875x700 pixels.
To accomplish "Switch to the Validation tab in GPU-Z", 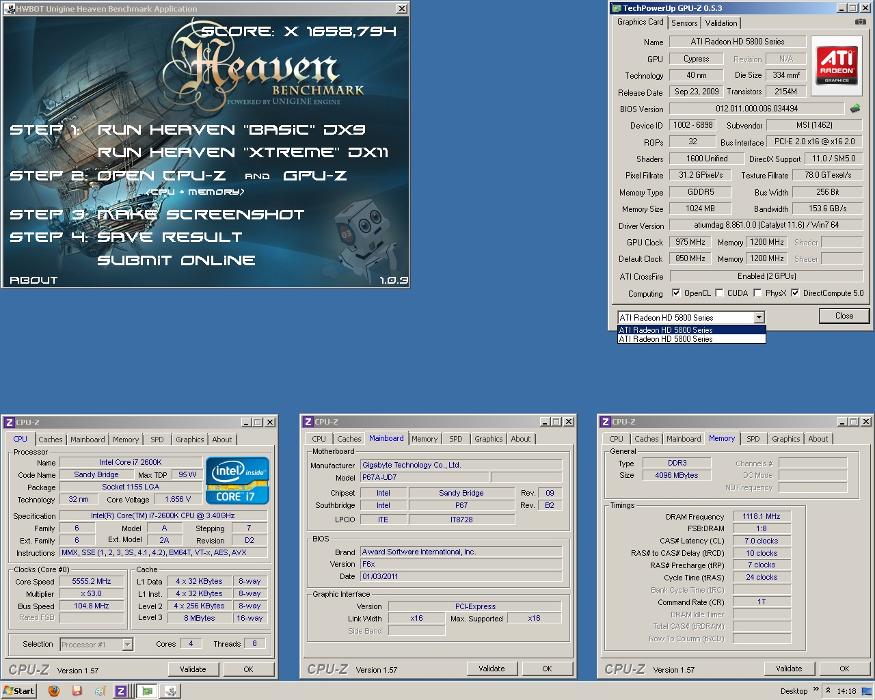I will tap(720, 23).
